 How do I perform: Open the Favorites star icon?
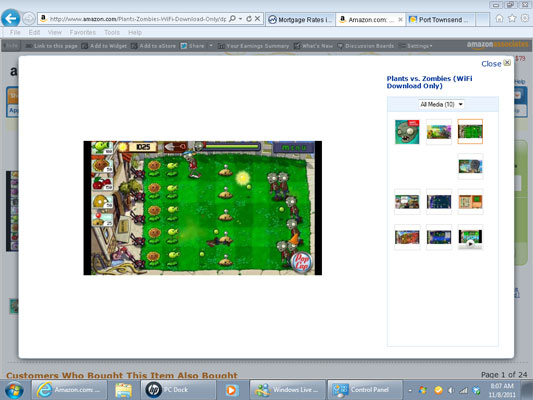pos(512,18)
